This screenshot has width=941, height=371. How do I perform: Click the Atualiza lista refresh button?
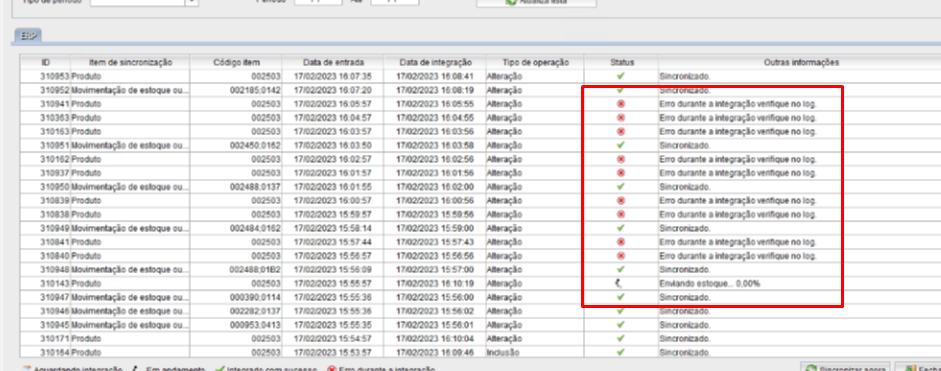[x=537, y=2]
